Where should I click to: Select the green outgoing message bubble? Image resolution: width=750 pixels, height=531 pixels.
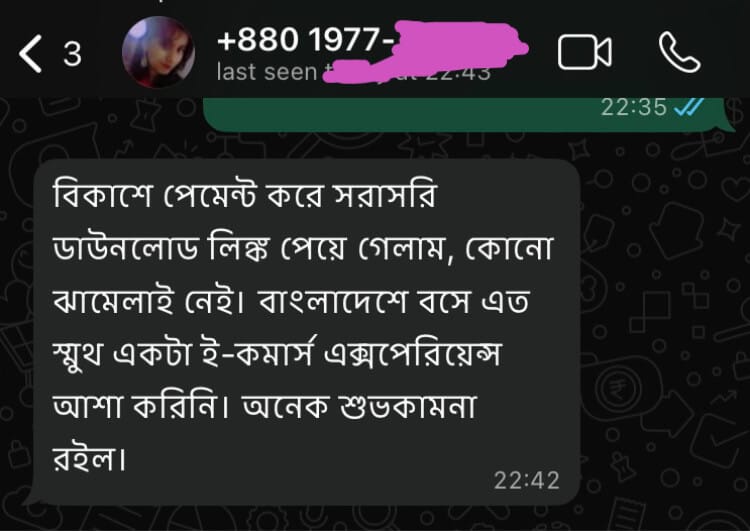point(469,114)
